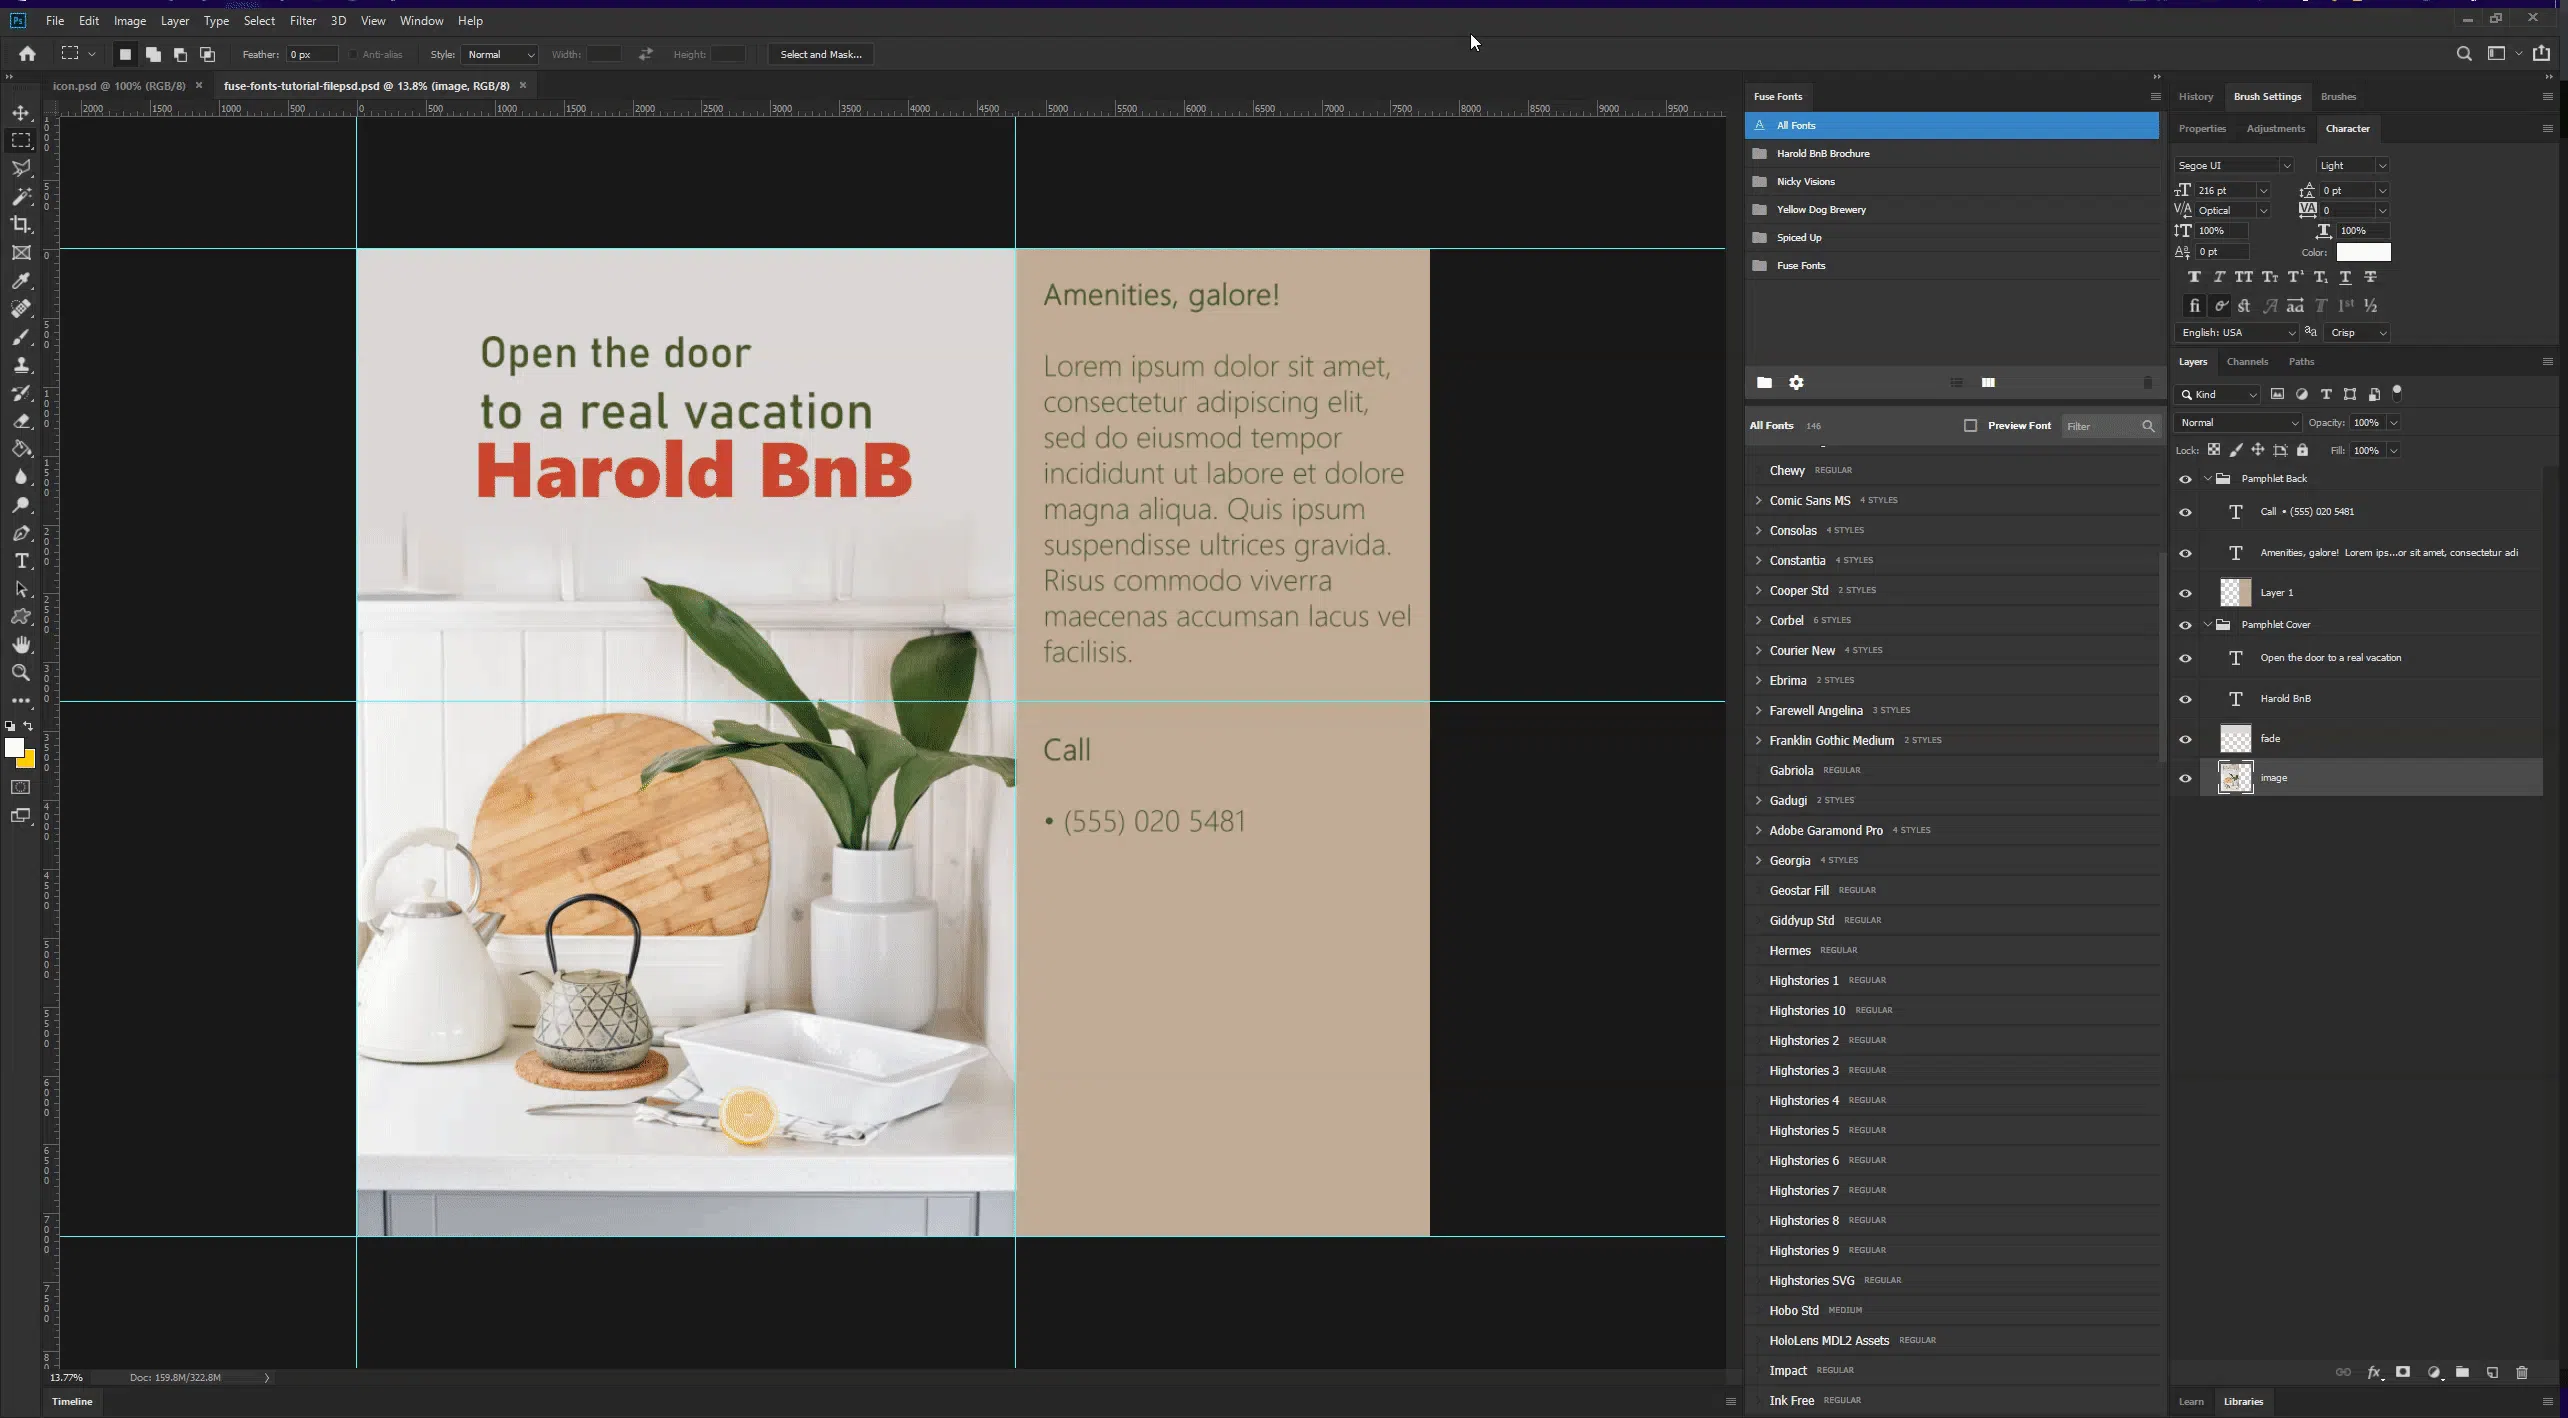
Task: Switch to icon.psd document tab
Action: coord(119,86)
